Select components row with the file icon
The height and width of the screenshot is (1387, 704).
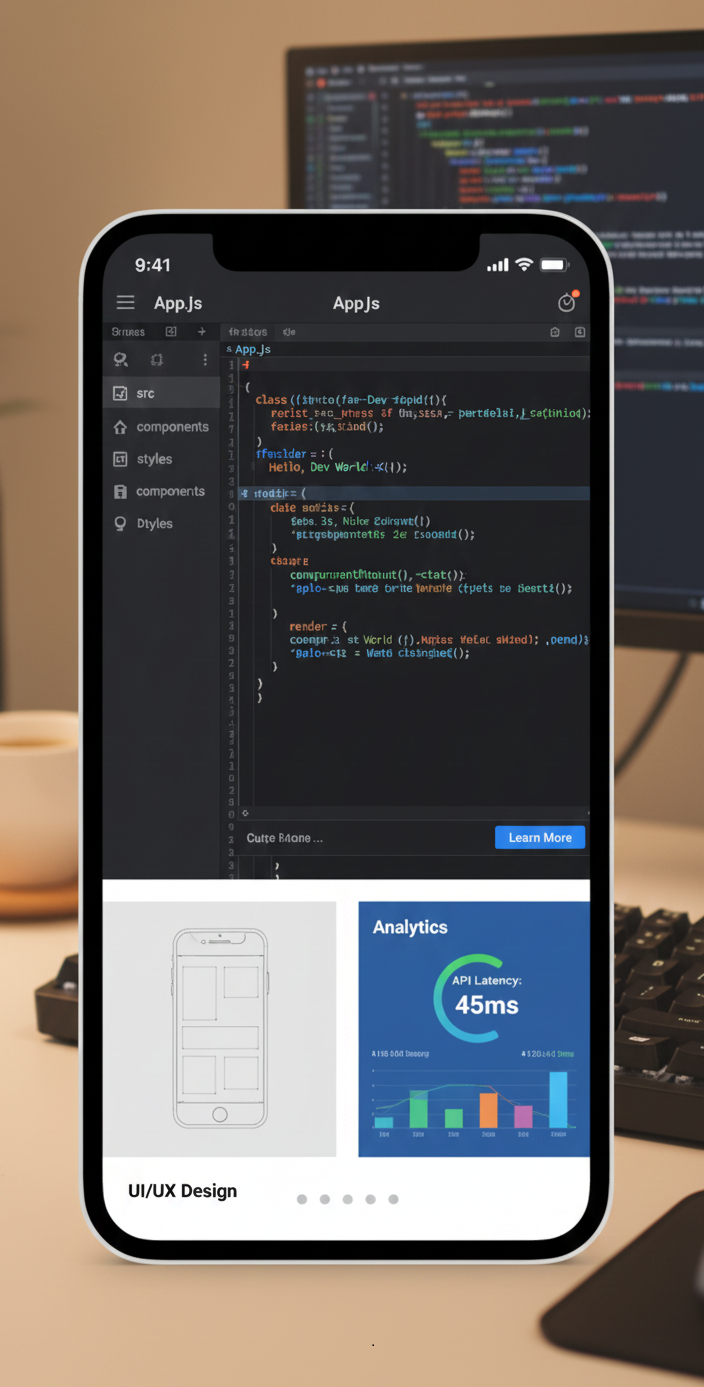click(162, 491)
